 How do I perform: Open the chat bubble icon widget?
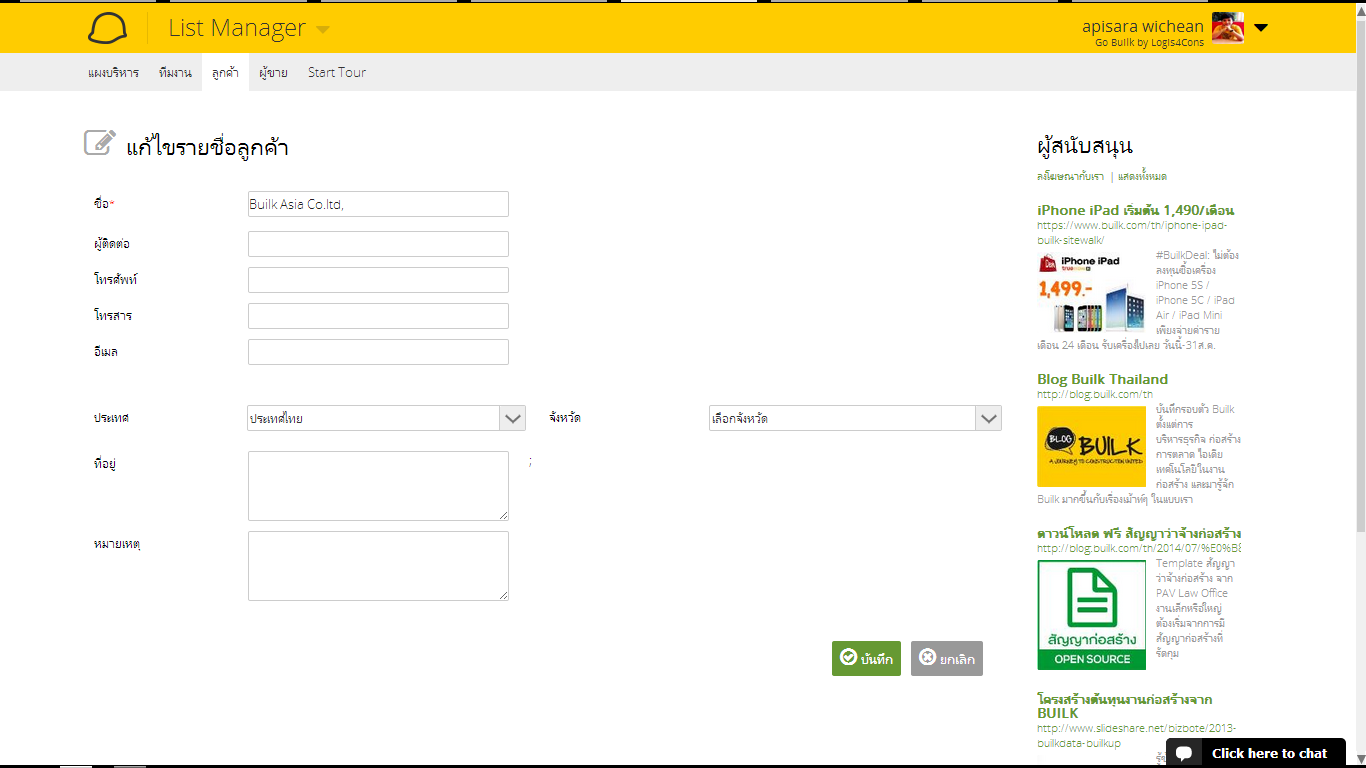(1184, 754)
